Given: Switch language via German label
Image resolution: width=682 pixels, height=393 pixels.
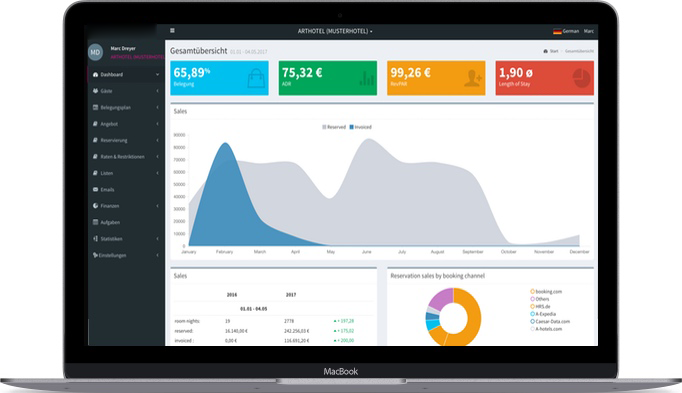Looking at the screenshot, I should coord(571,31).
